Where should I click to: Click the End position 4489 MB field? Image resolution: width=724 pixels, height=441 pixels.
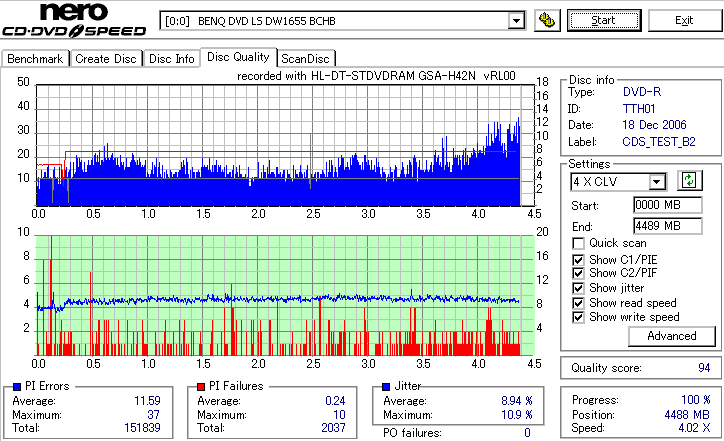click(668, 226)
